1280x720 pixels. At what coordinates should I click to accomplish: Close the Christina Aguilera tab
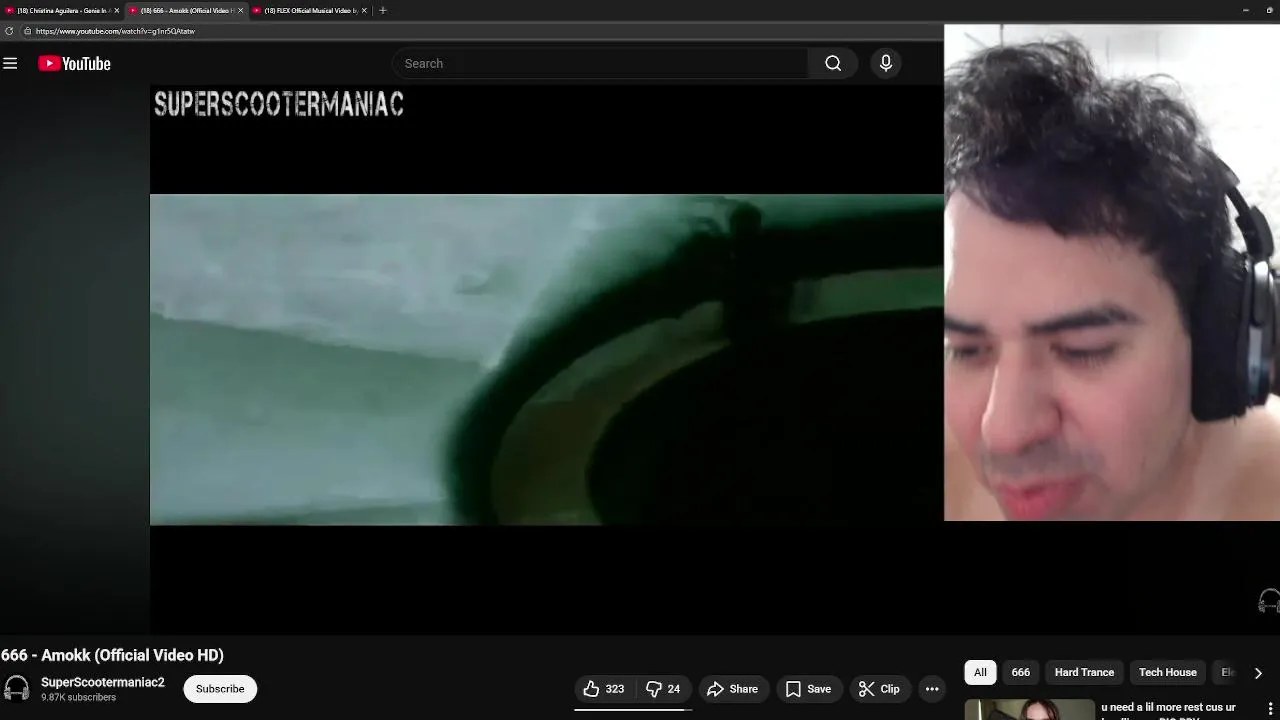pyautogui.click(x=117, y=10)
